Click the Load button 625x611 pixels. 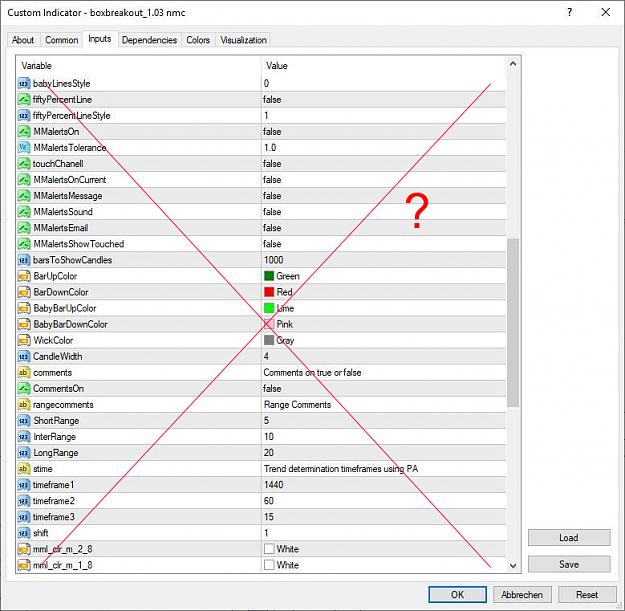(569, 538)
